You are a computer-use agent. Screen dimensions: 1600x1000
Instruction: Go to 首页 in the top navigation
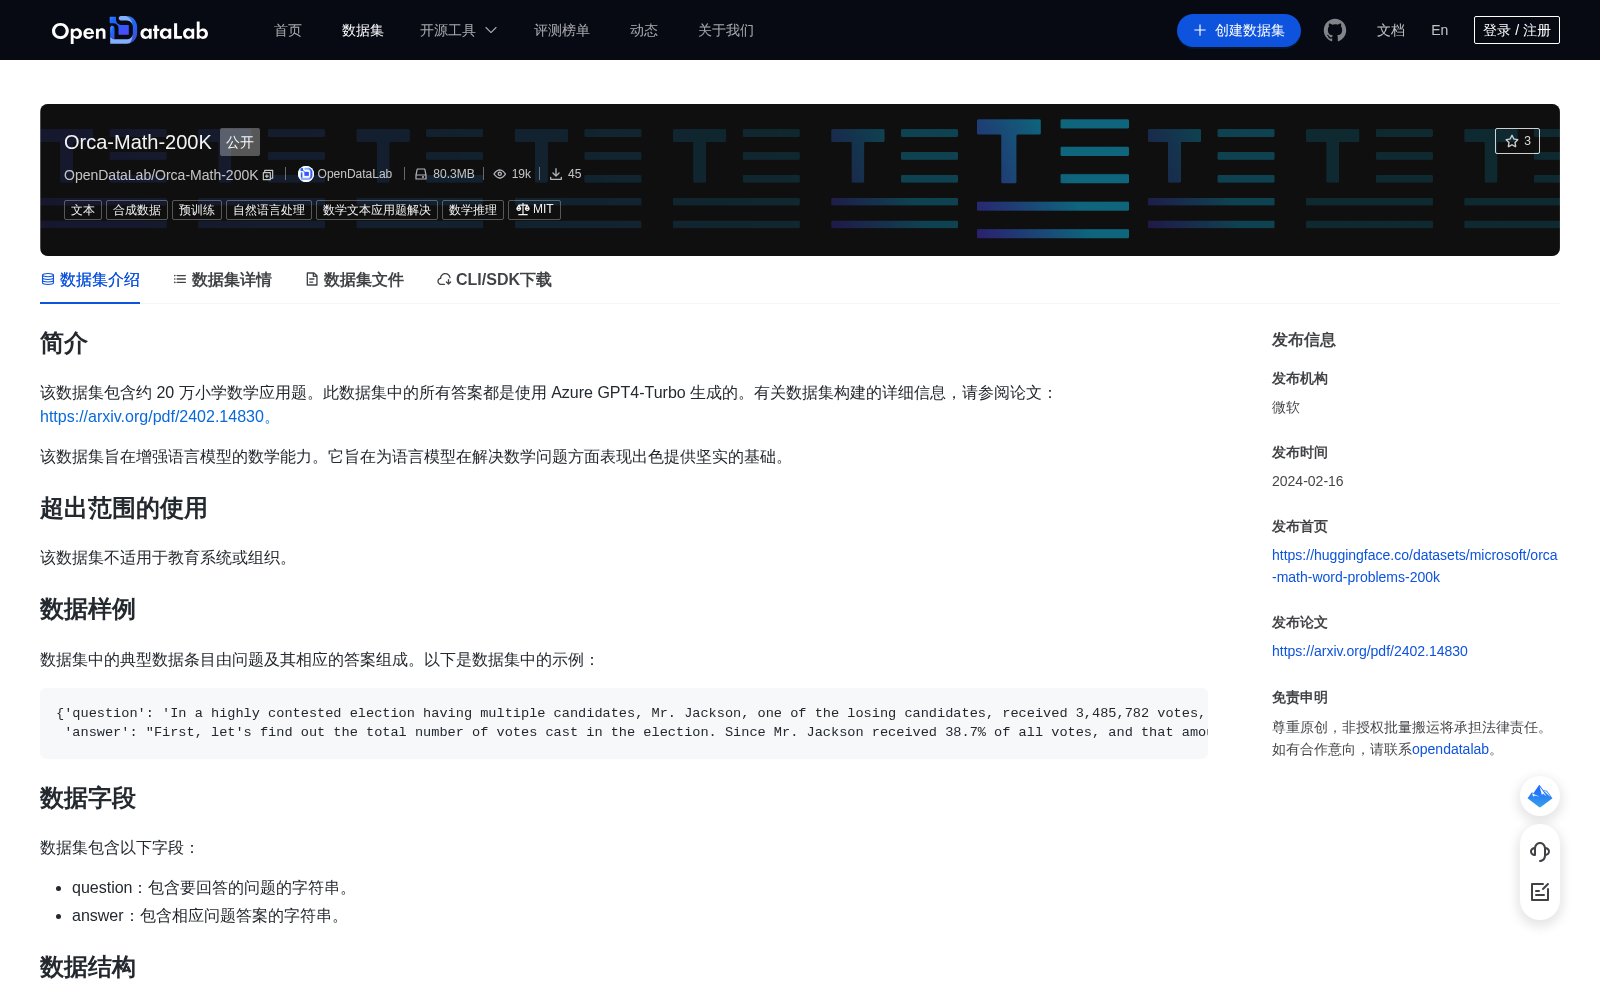(x=288, y=30)
